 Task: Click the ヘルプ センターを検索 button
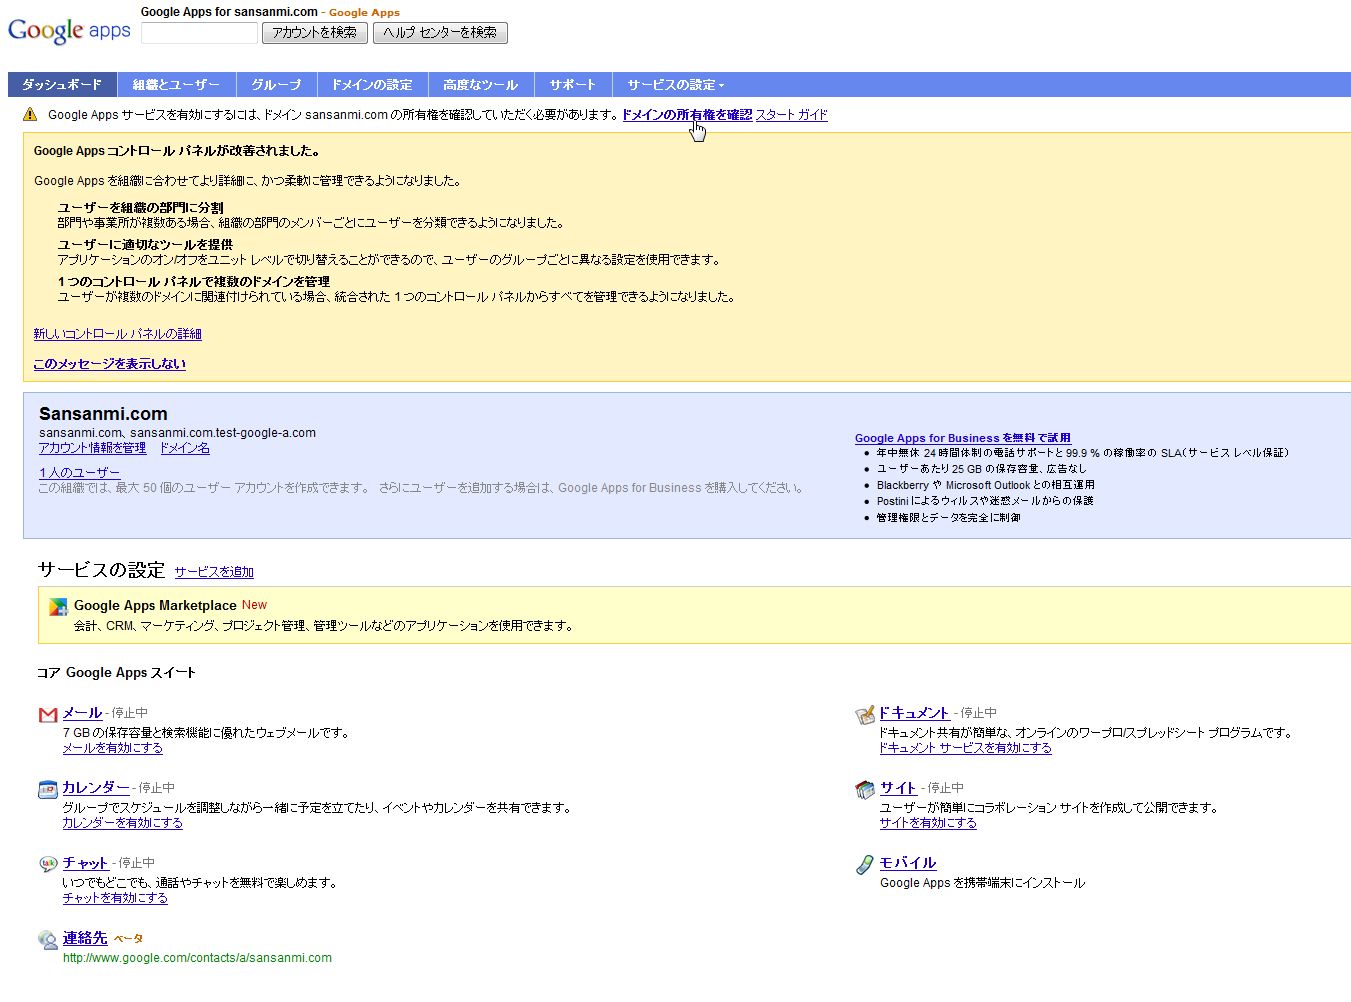[x=440, y=33]
